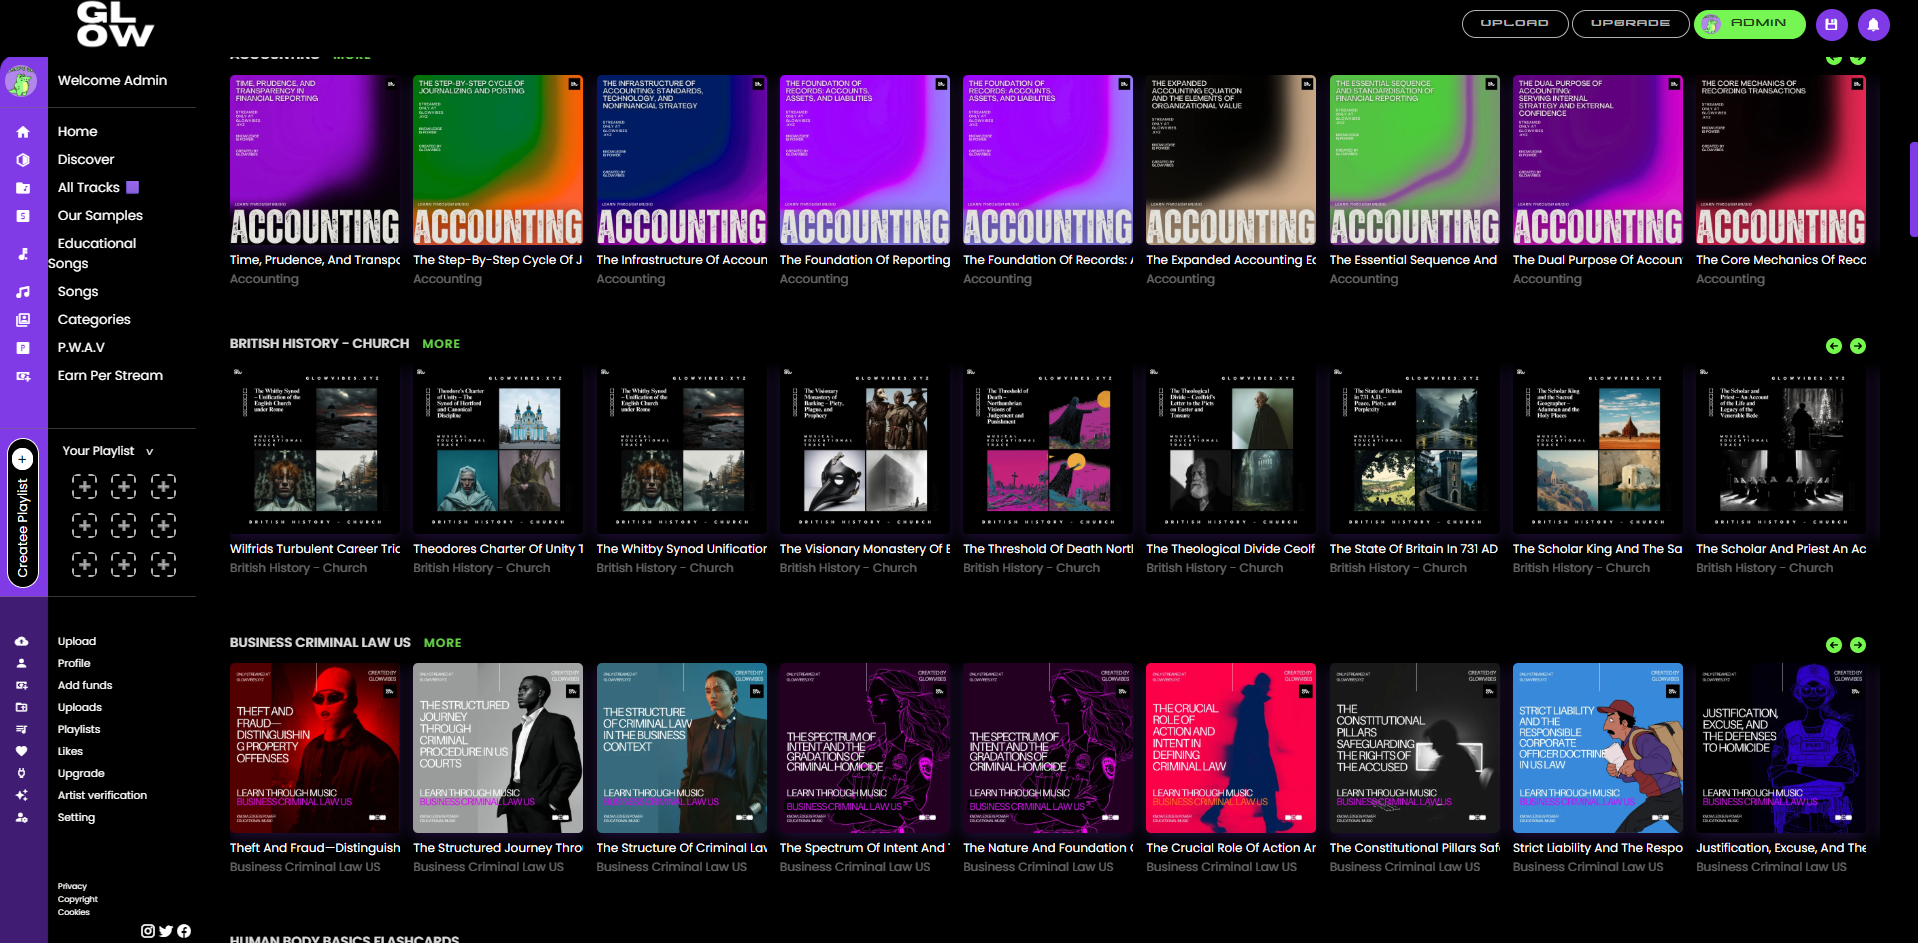The height and width of the screenshot is (943, 1918).
Task: Click the Our Samples icon in sidebar
Action: tap(23, 216)
